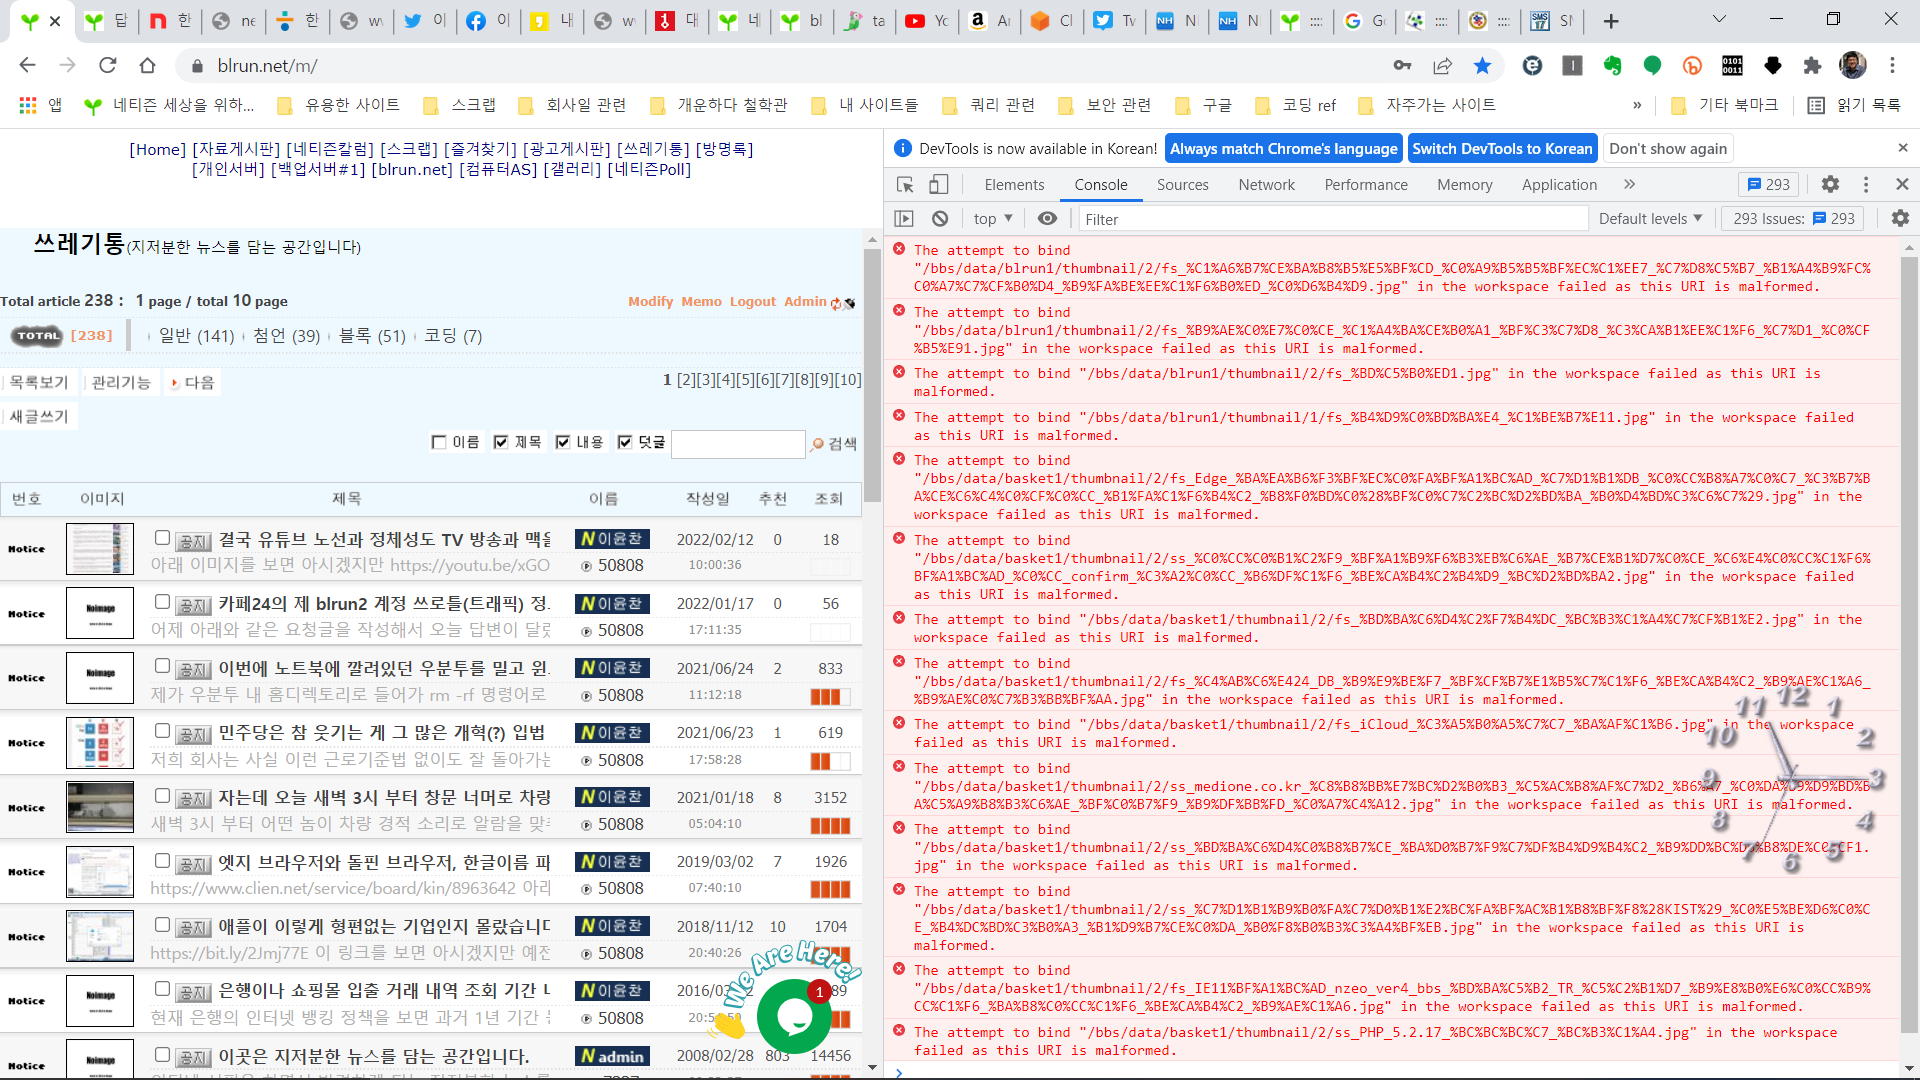
Task: Open the DevTools three-dot customize menu
Action: click(1866, 185)
